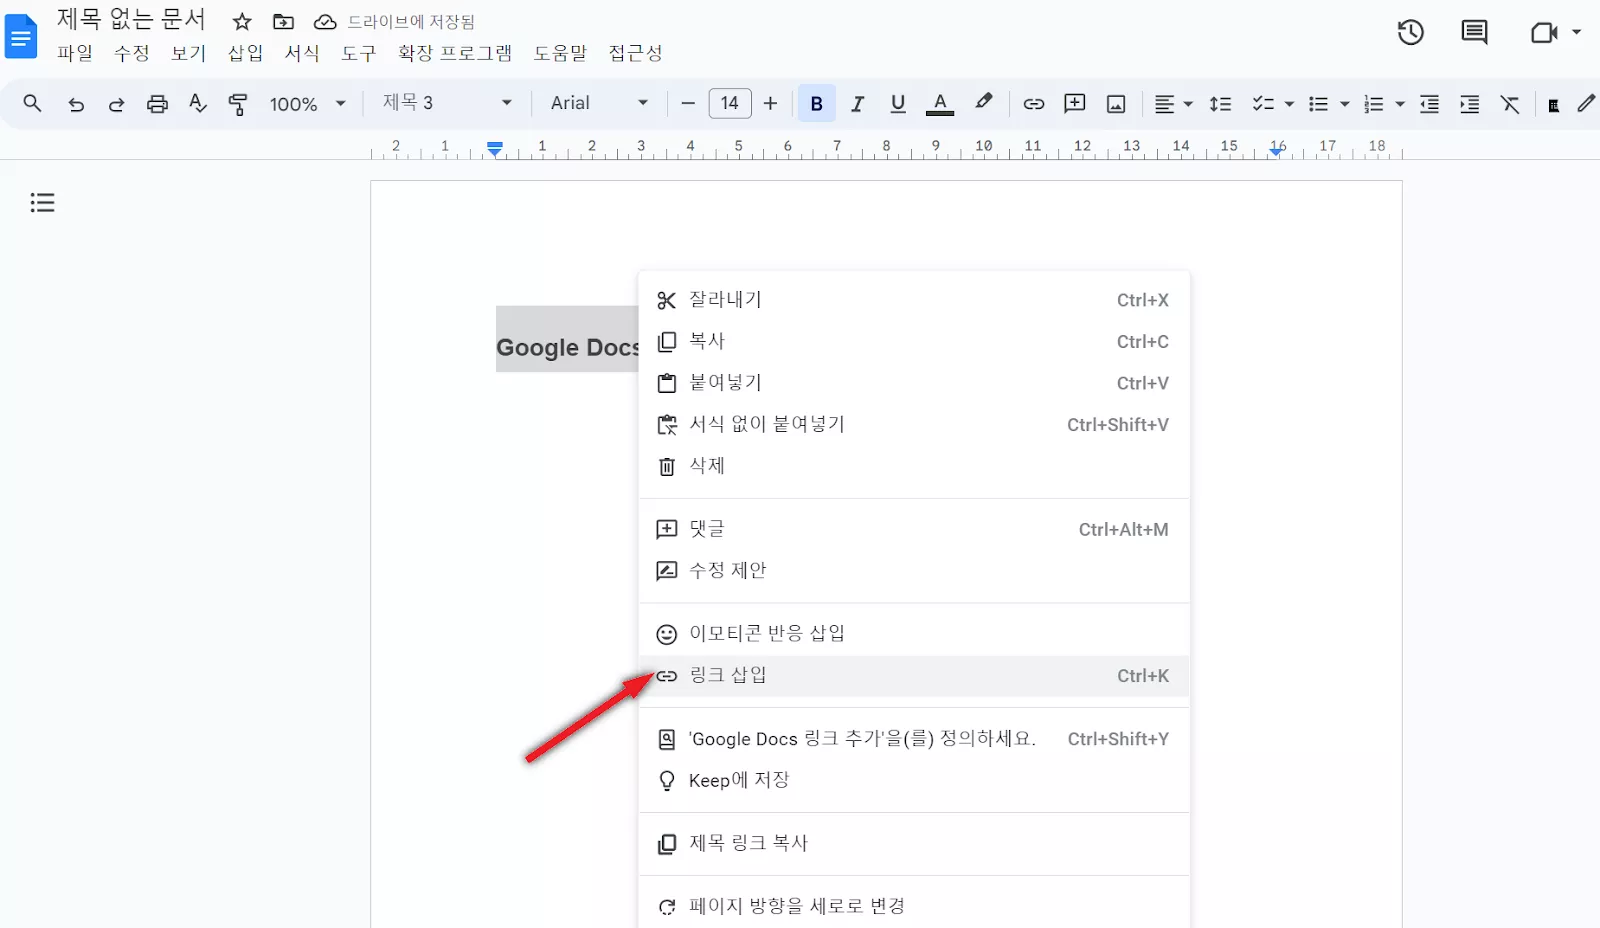Choose 이모티콘 반응 삽입 in context menu
1600x928 pixels.
point(914,634)
